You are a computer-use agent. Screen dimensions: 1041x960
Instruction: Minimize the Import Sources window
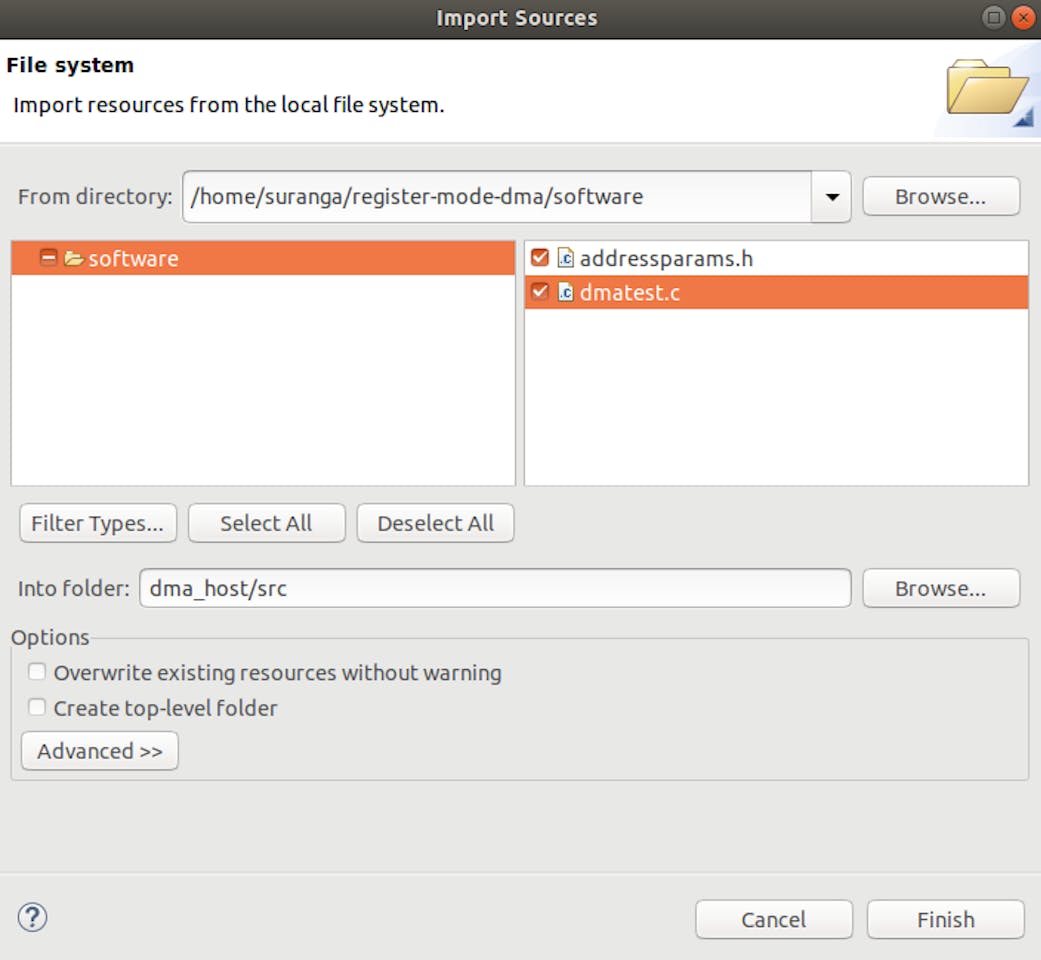[x=991, y=17]
